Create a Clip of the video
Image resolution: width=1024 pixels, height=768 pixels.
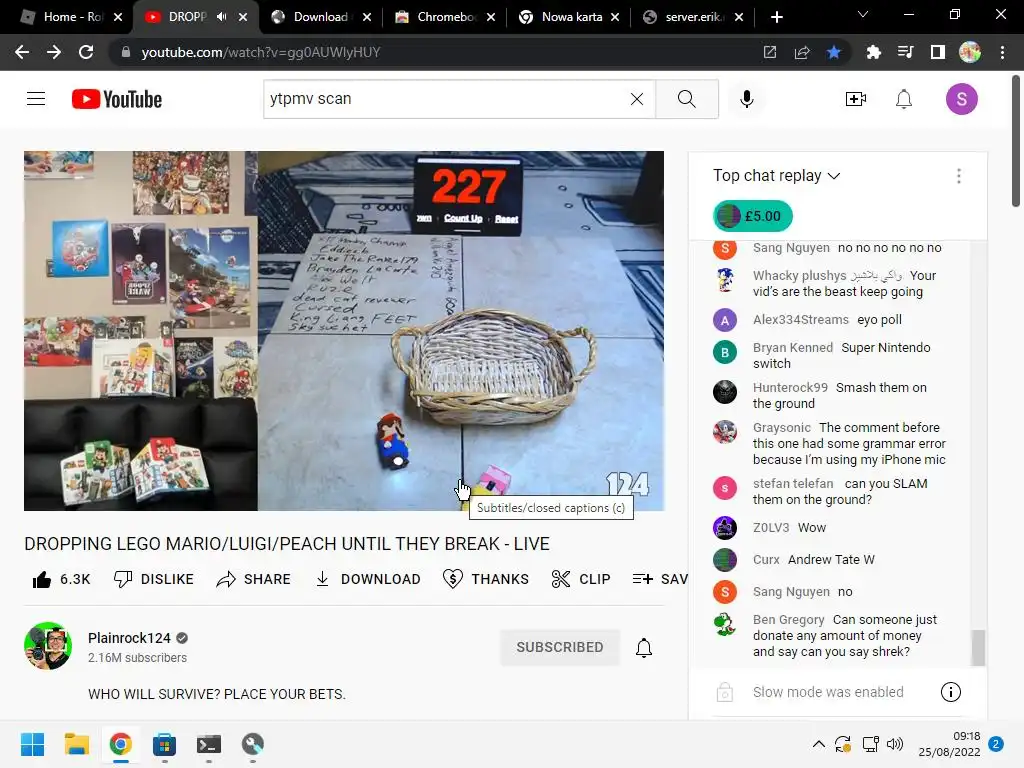pos(581,579)
